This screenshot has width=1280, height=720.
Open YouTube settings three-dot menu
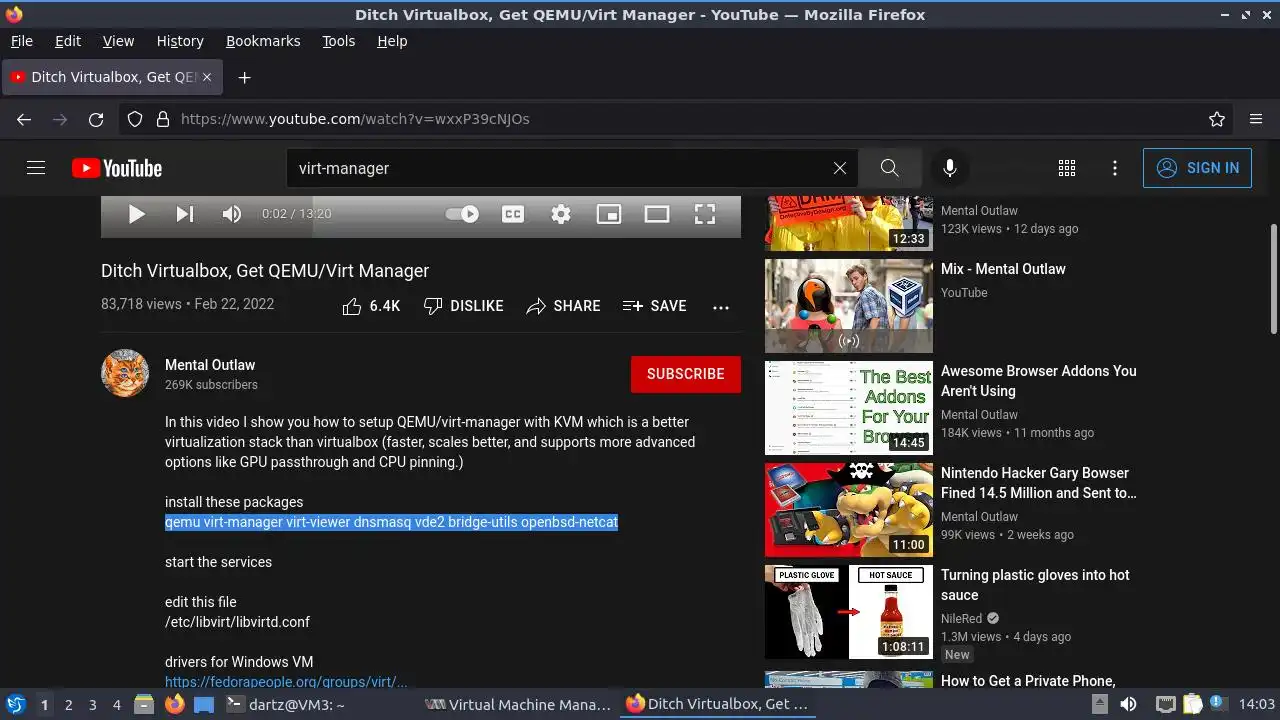click(1115, 168)
